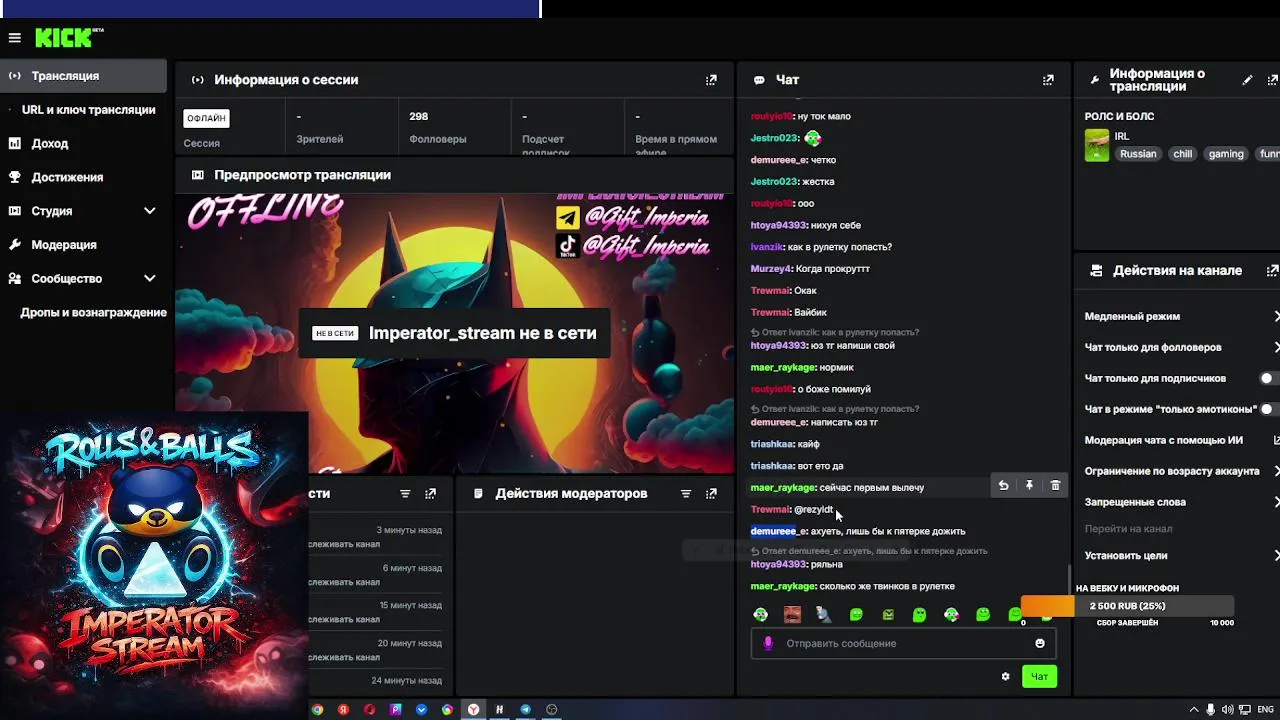Pick the third quick emote

point(824,614)
